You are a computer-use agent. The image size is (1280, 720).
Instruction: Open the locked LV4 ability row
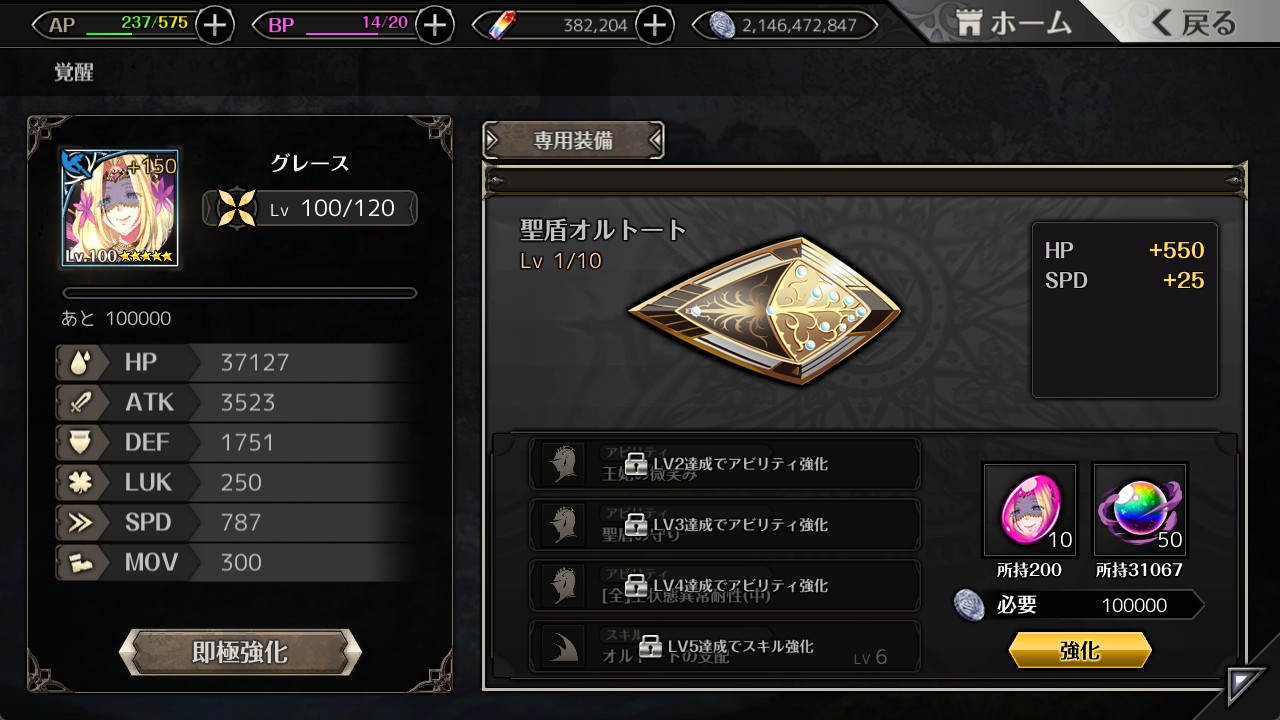coord(724,585)
